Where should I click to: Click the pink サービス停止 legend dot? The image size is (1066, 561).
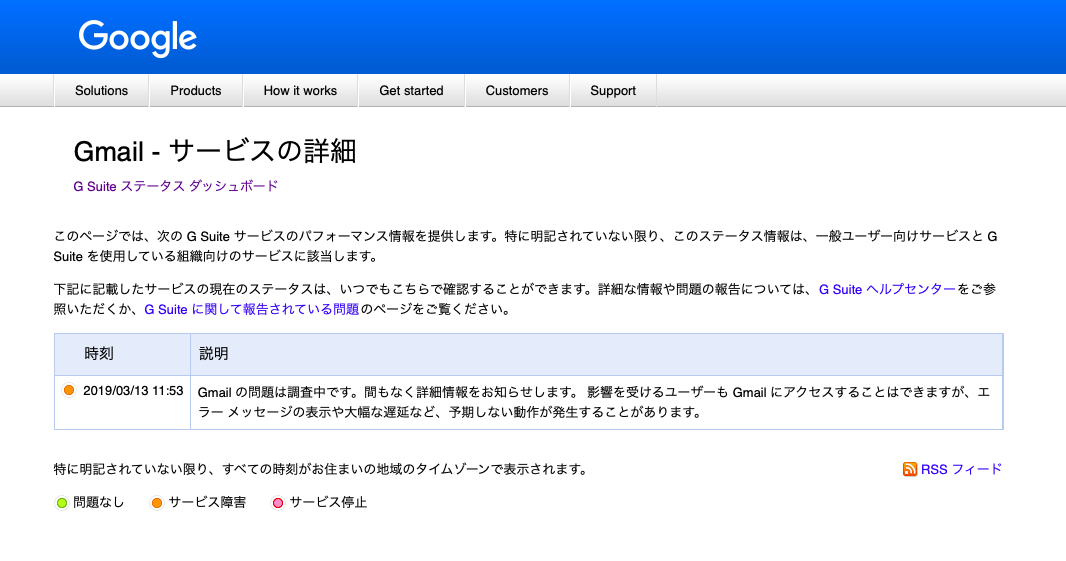tap(278, 503)
